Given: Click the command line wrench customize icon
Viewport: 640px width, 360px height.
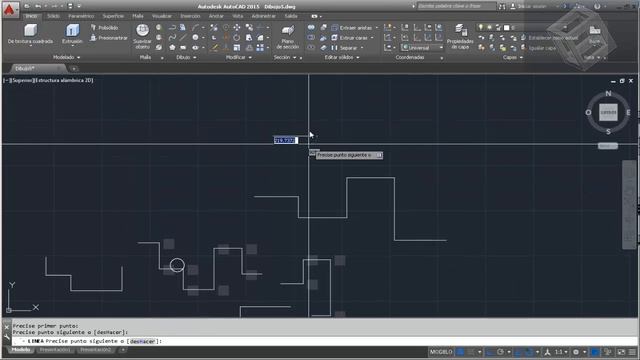Looking at the screenshot, I should point(7,337).
